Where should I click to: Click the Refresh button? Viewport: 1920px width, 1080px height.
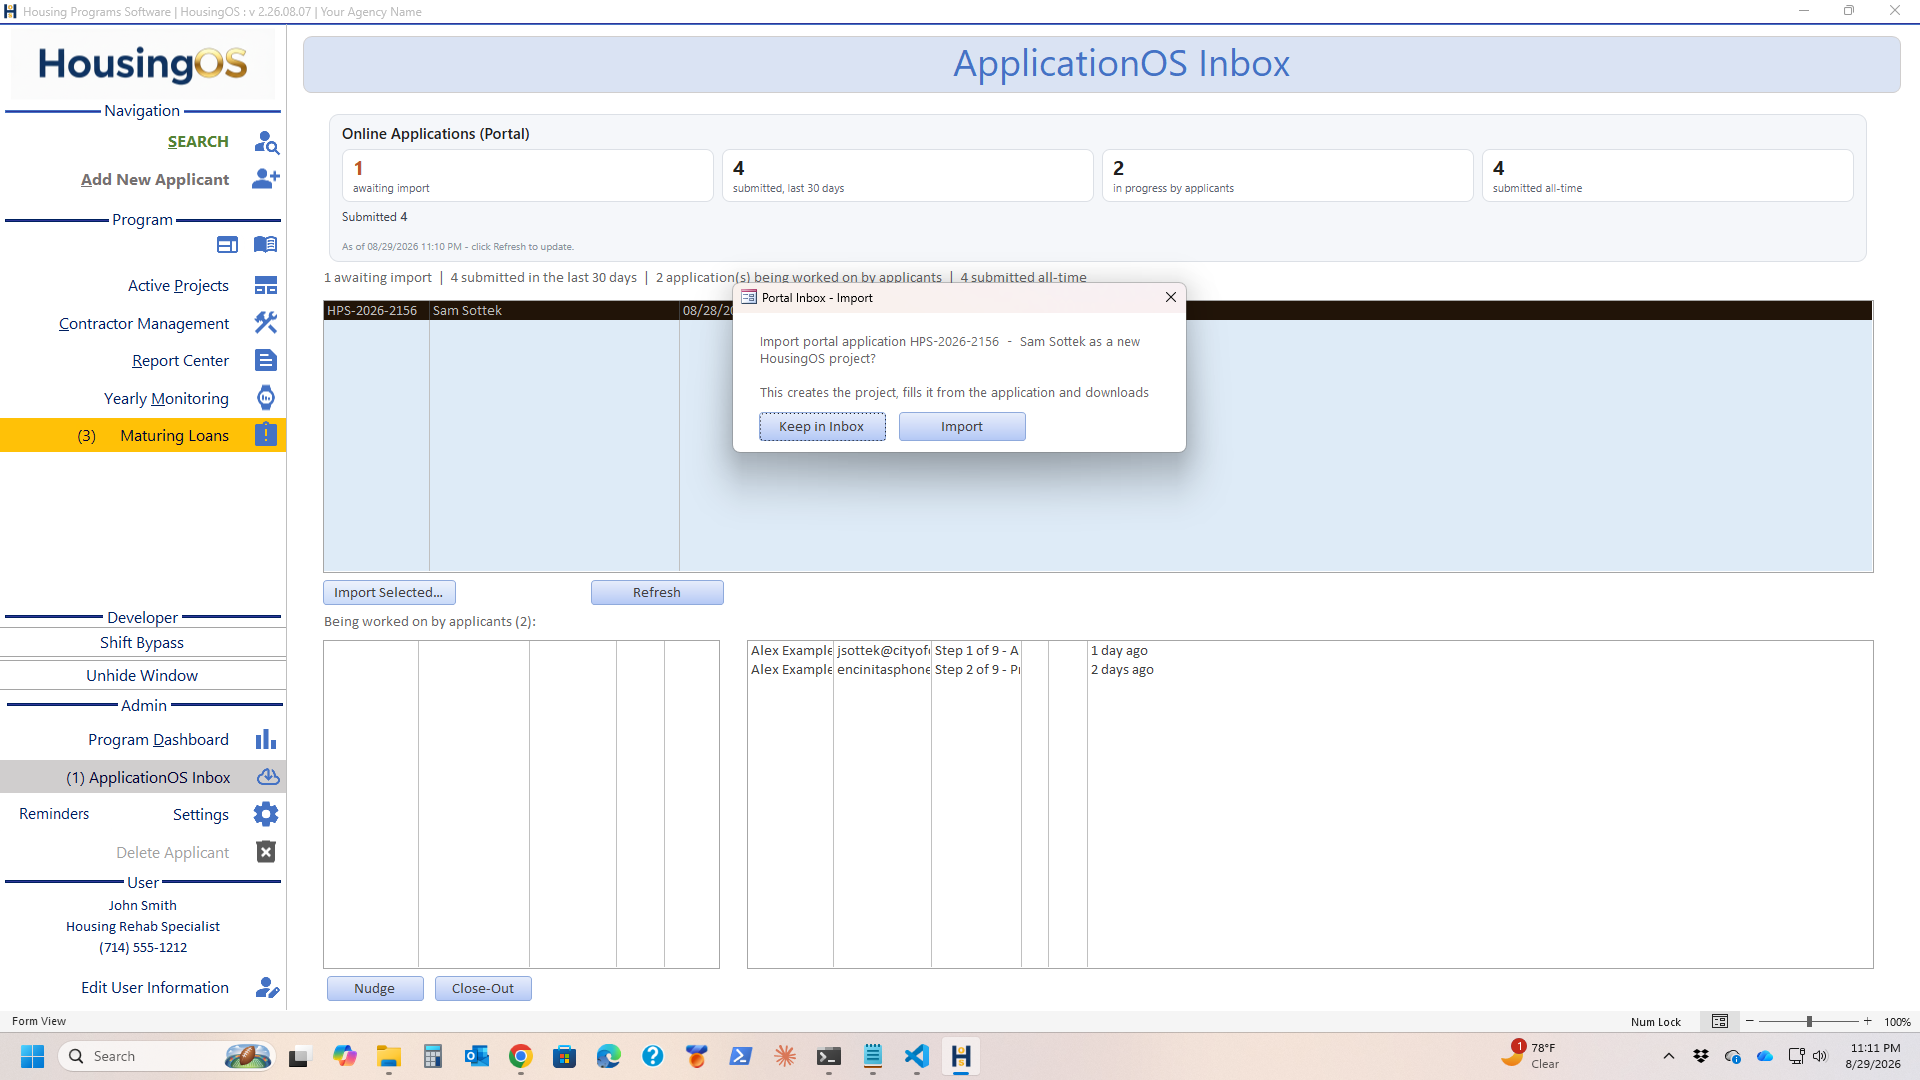tap(657, 593)
